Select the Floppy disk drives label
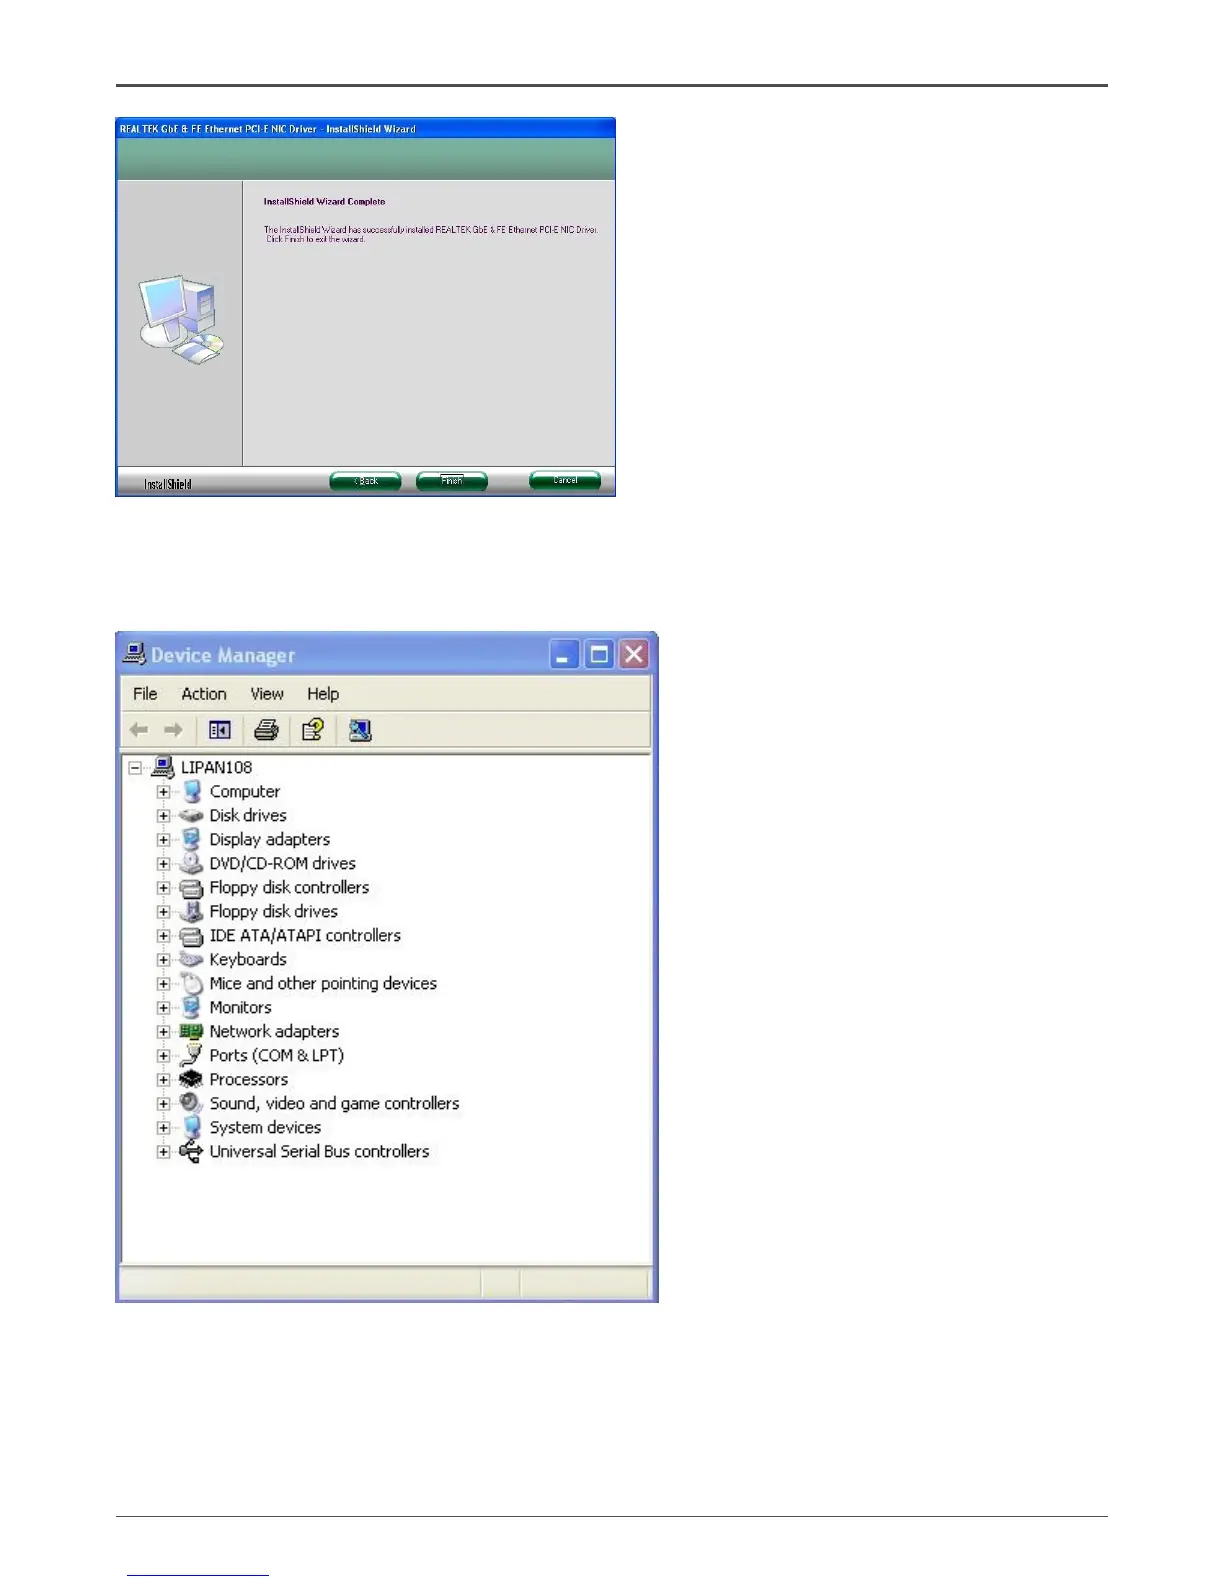1224x1584 pixels. tap(274, 911)
